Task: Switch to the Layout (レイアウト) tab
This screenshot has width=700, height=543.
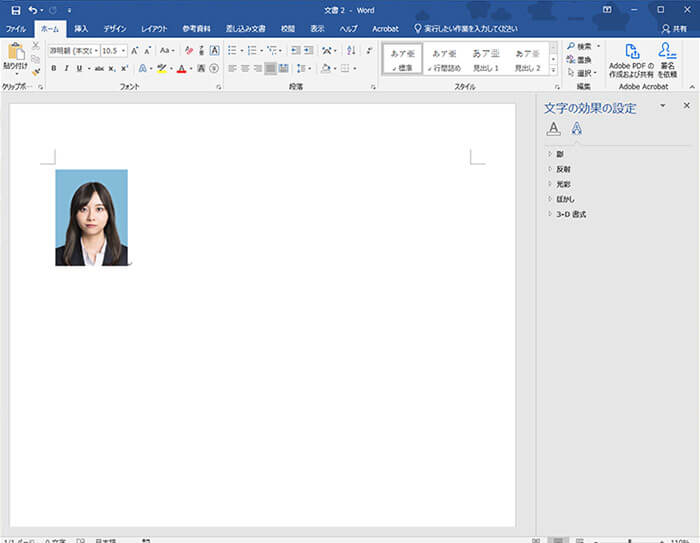Action: (154, 29)
